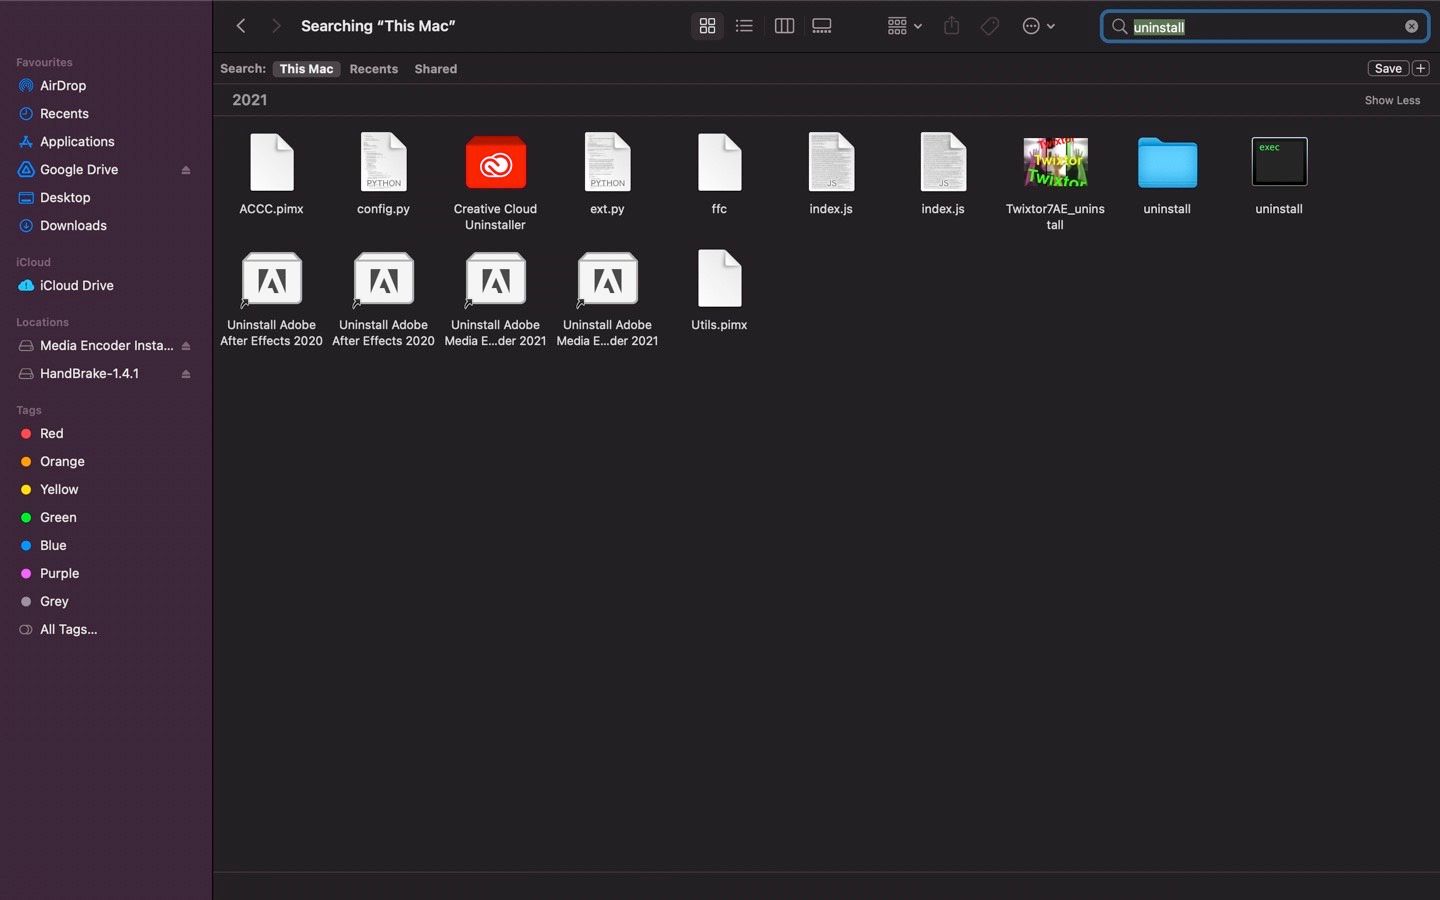Switch to List view
The height and width of the screenshot is (900, 1440).
pos(744,25)
